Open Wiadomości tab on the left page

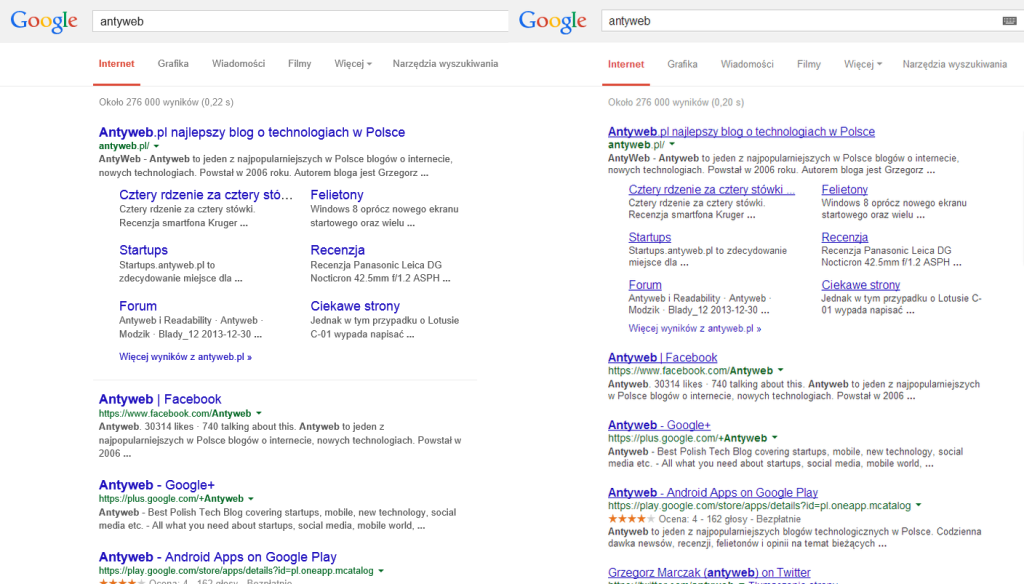[238, 63]
